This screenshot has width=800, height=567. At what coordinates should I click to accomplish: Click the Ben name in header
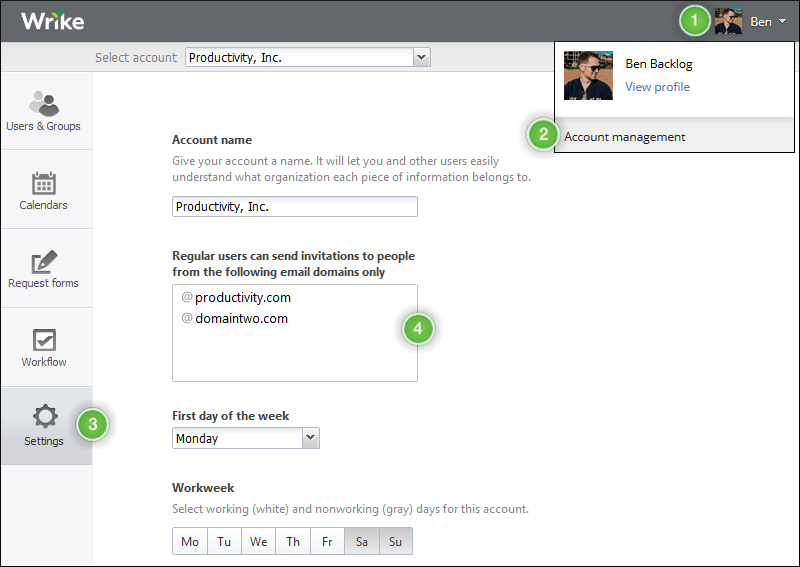click(x=761, y=22)
